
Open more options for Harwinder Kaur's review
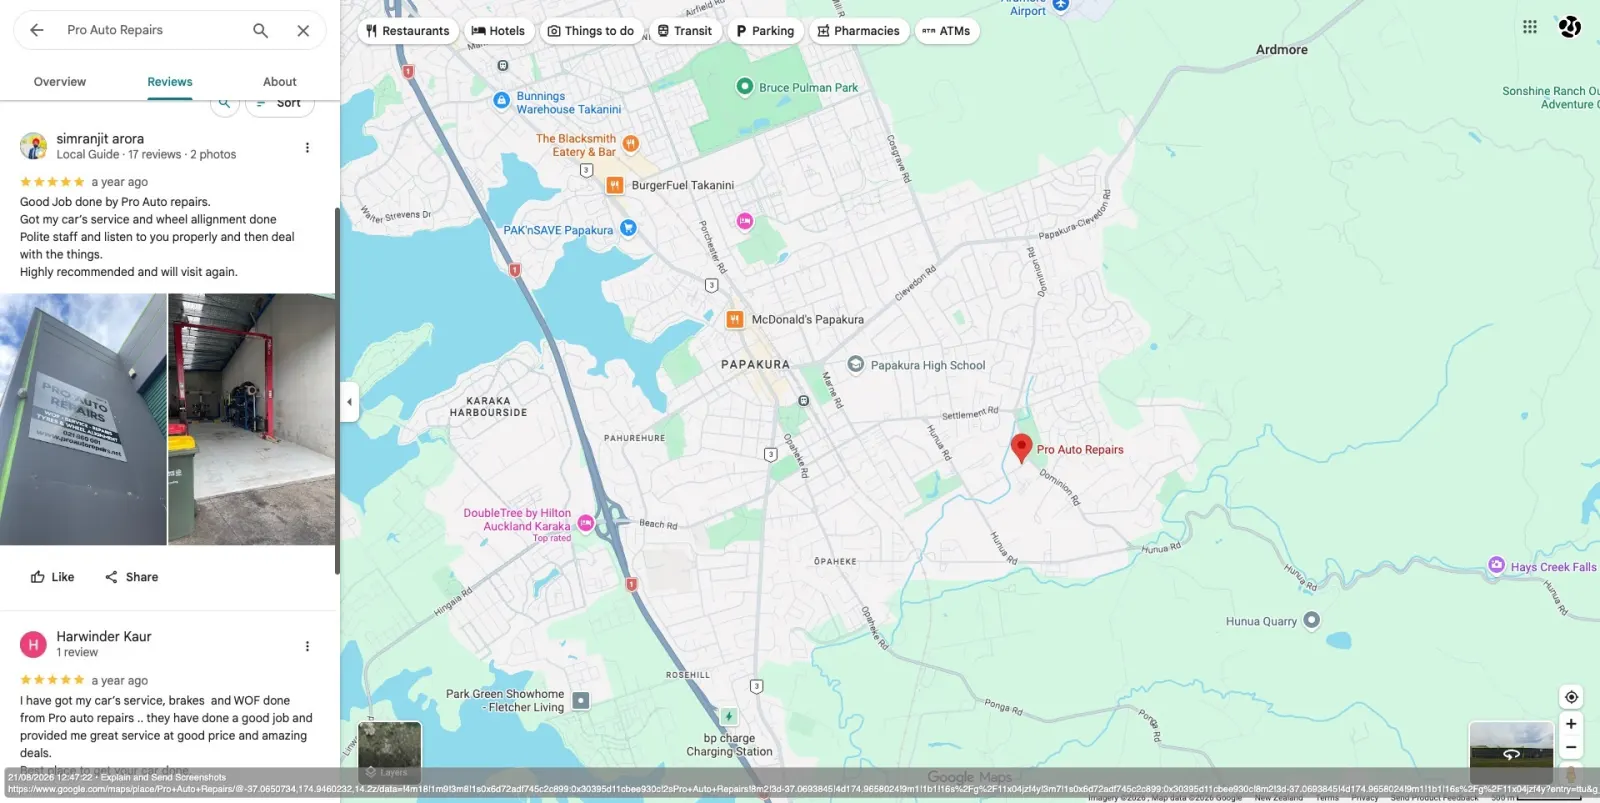(x=307, y=647)
